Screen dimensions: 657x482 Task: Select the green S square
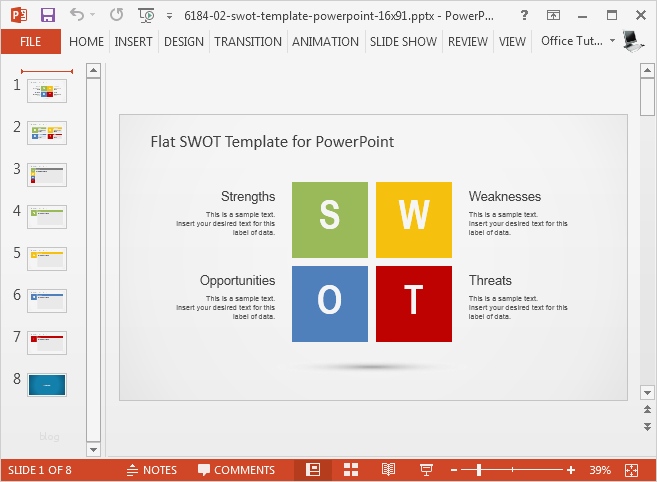(x=330, y=220)
